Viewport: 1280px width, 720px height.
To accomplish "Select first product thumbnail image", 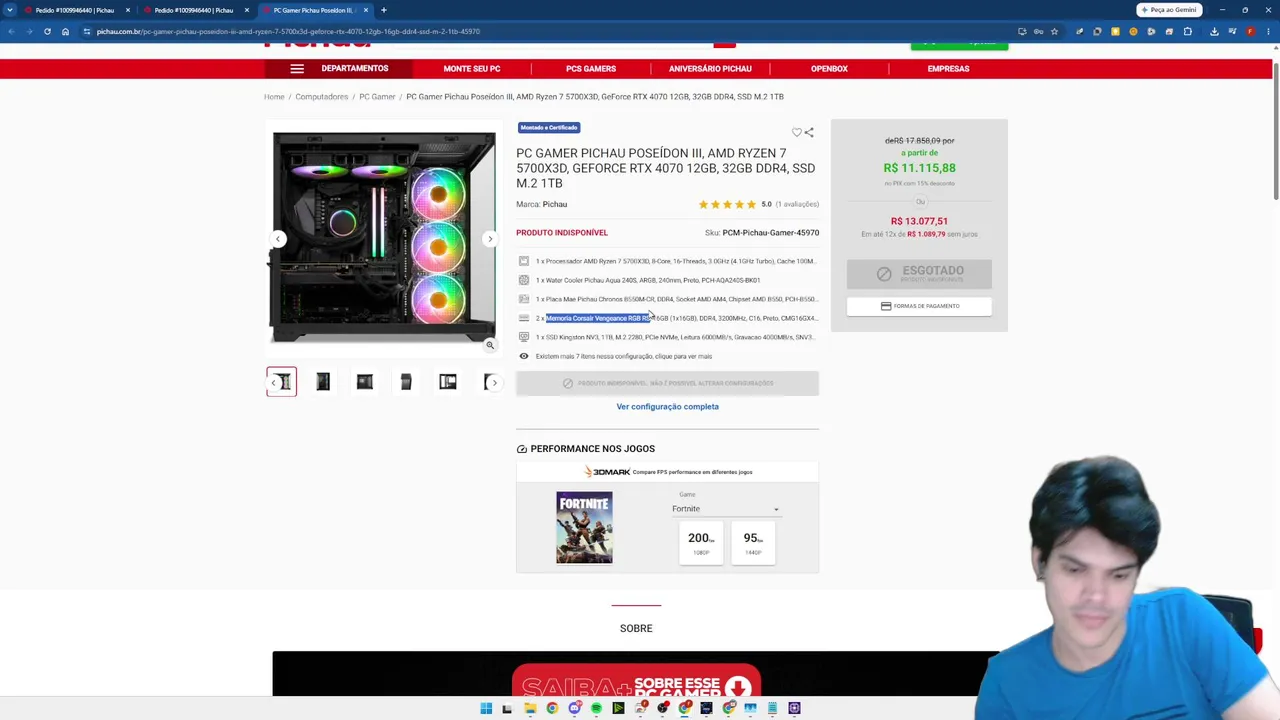I will coord(281,382).
